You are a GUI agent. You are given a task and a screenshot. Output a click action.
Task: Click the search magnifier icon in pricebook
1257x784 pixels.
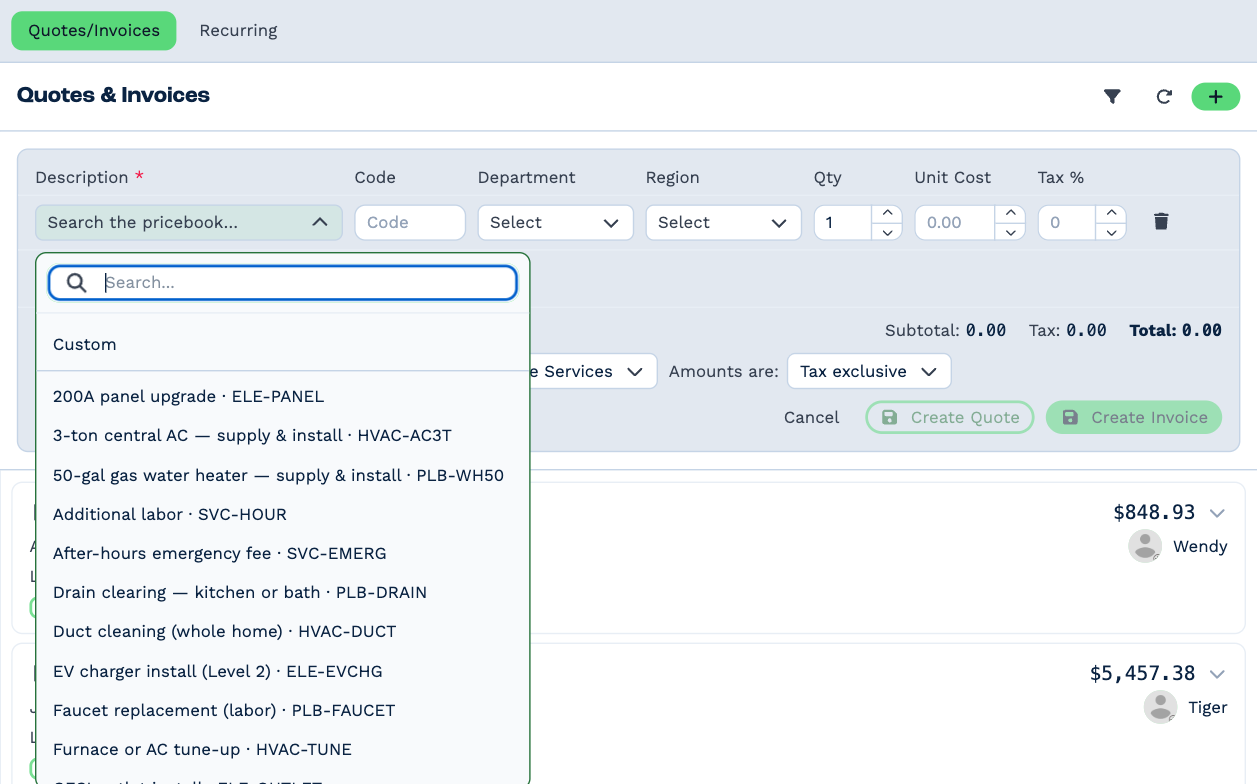tap(77, 283)
